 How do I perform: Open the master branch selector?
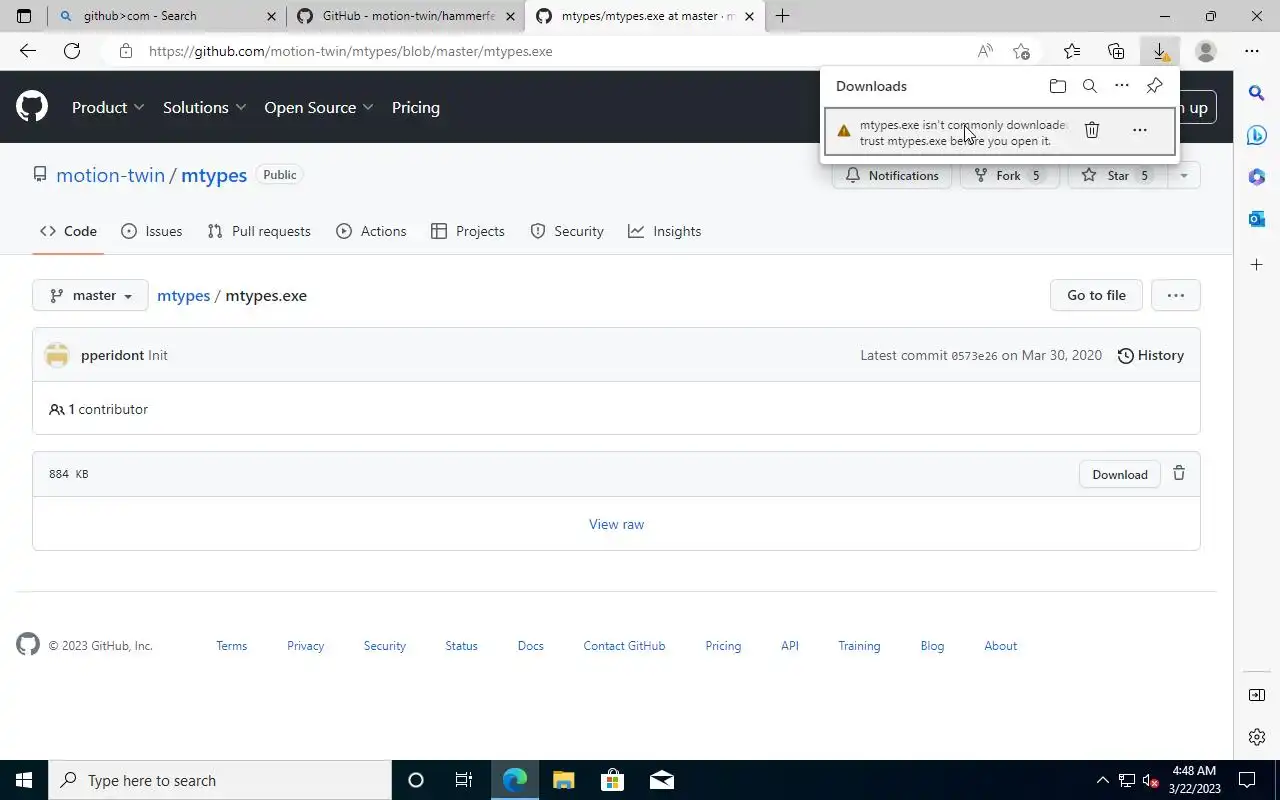(90, 295)
